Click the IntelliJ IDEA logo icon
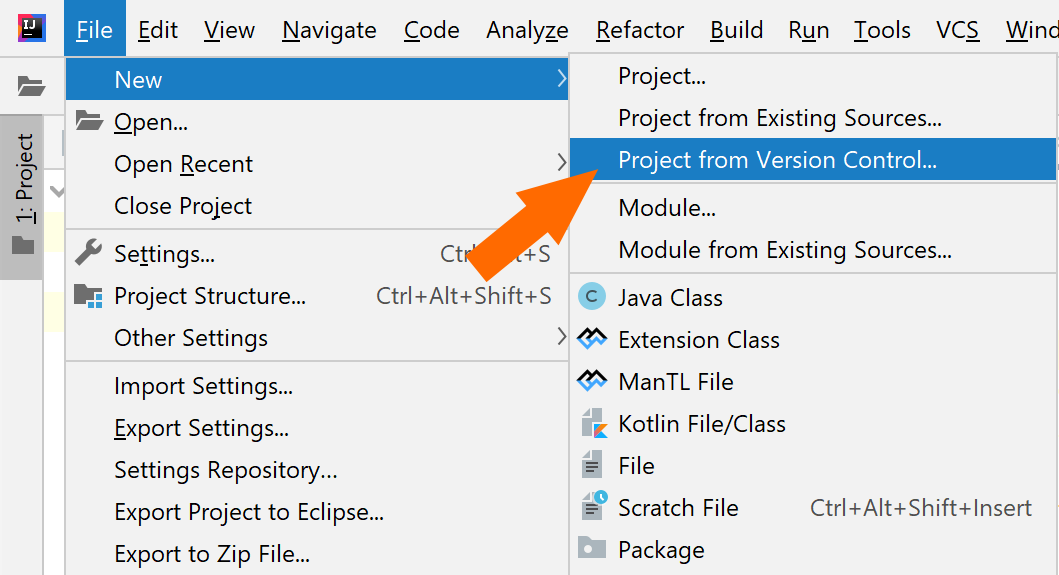Screen dimensions: 1059x575 [x=31, y=28]
